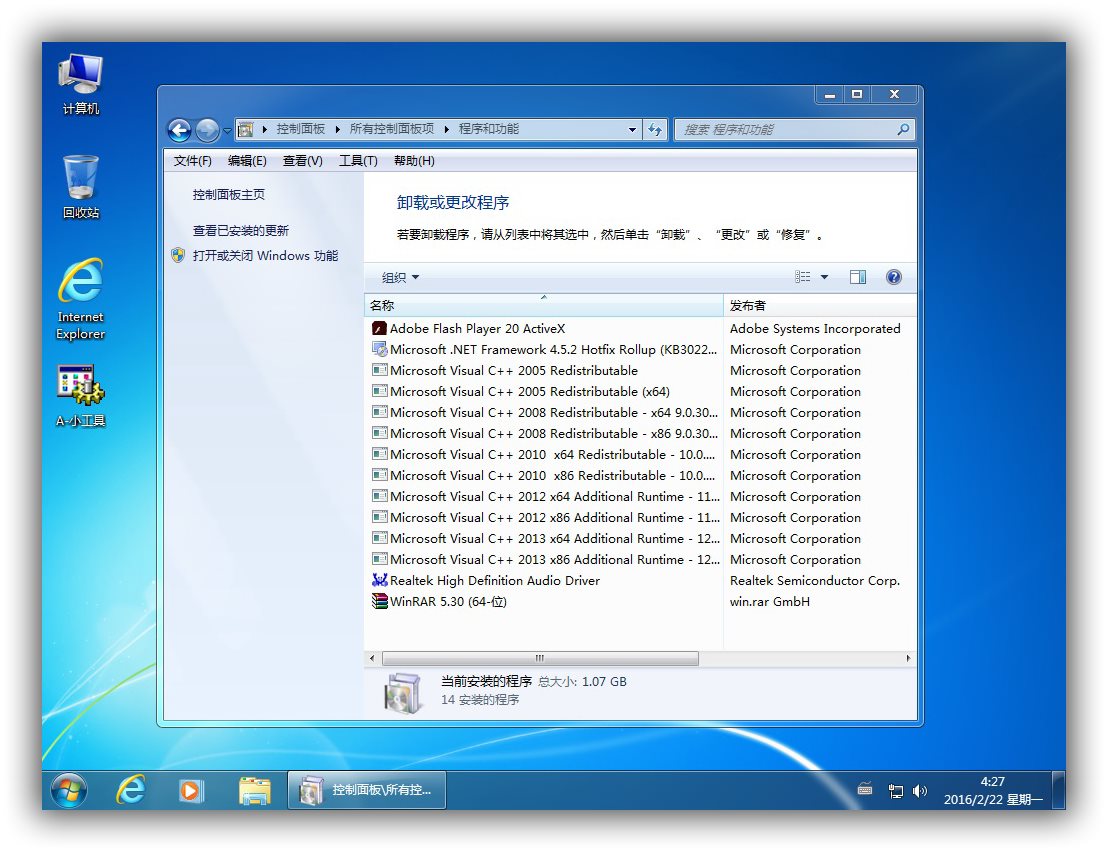Viewport: 1108px width, 852px height.
Task: Open the 编辑(E) menu
Action: (247, 160)
